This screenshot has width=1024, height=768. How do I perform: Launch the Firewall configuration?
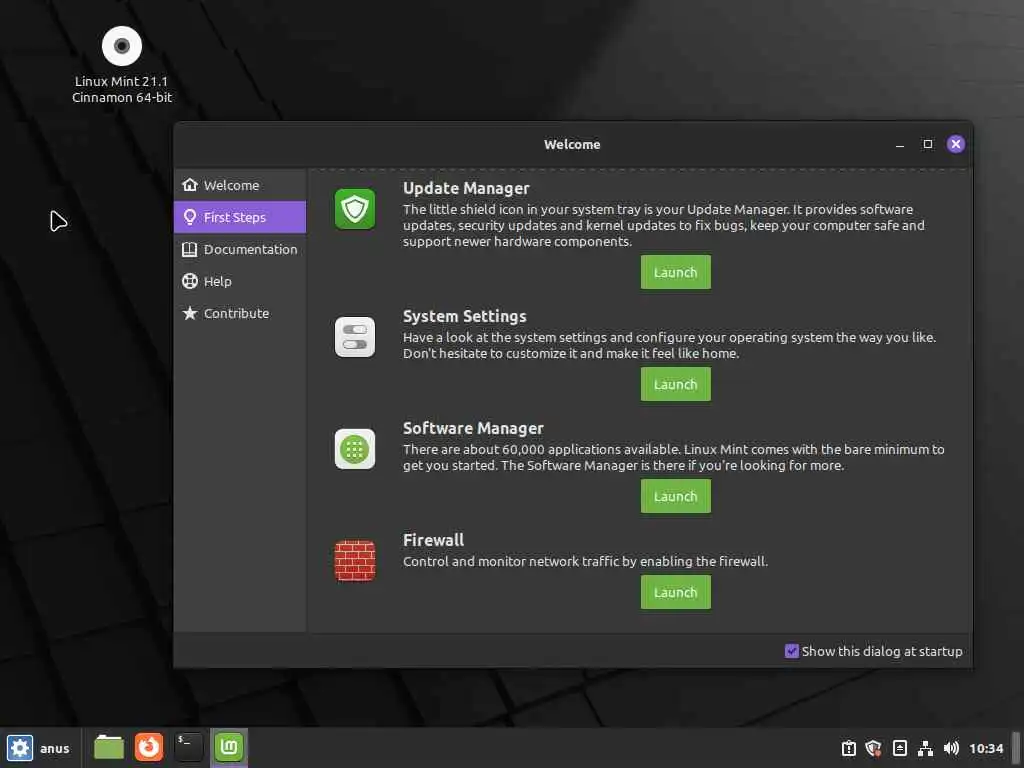point(675,592)
